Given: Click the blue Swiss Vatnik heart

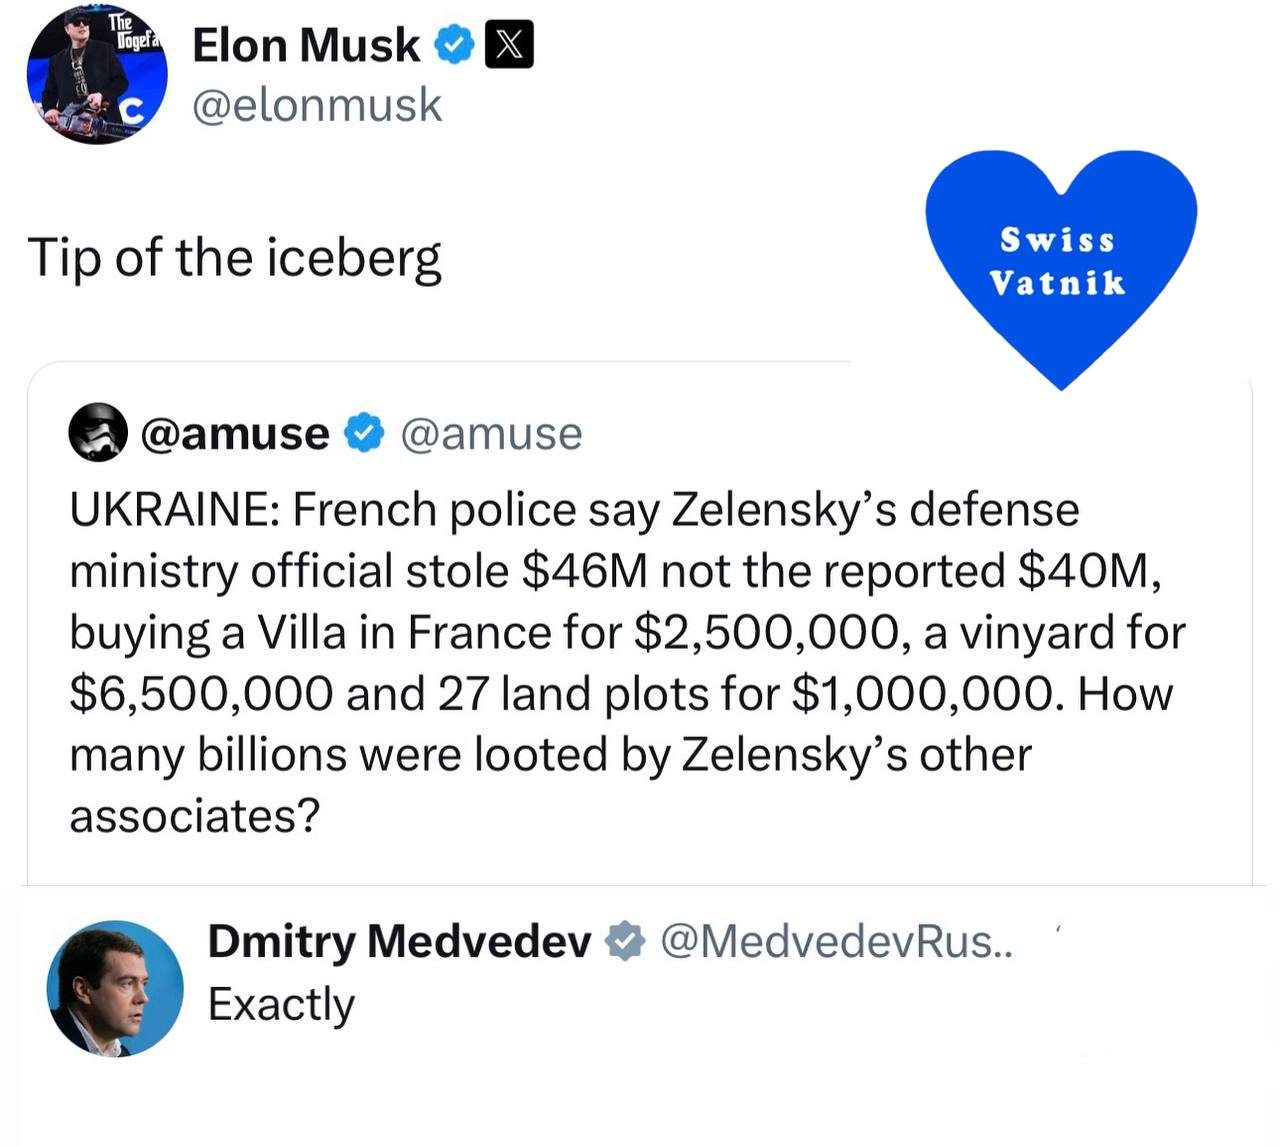Looking at the screenshot, I should coord(1060,262).
